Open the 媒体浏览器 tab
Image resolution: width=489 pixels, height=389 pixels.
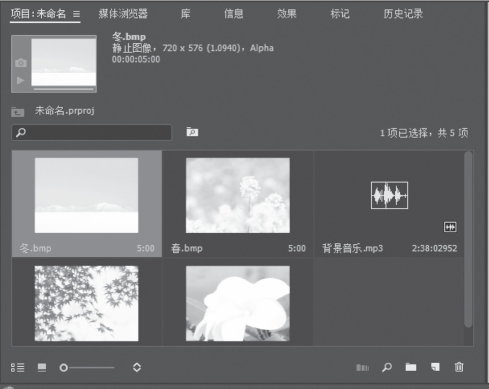tap(123, 14)
